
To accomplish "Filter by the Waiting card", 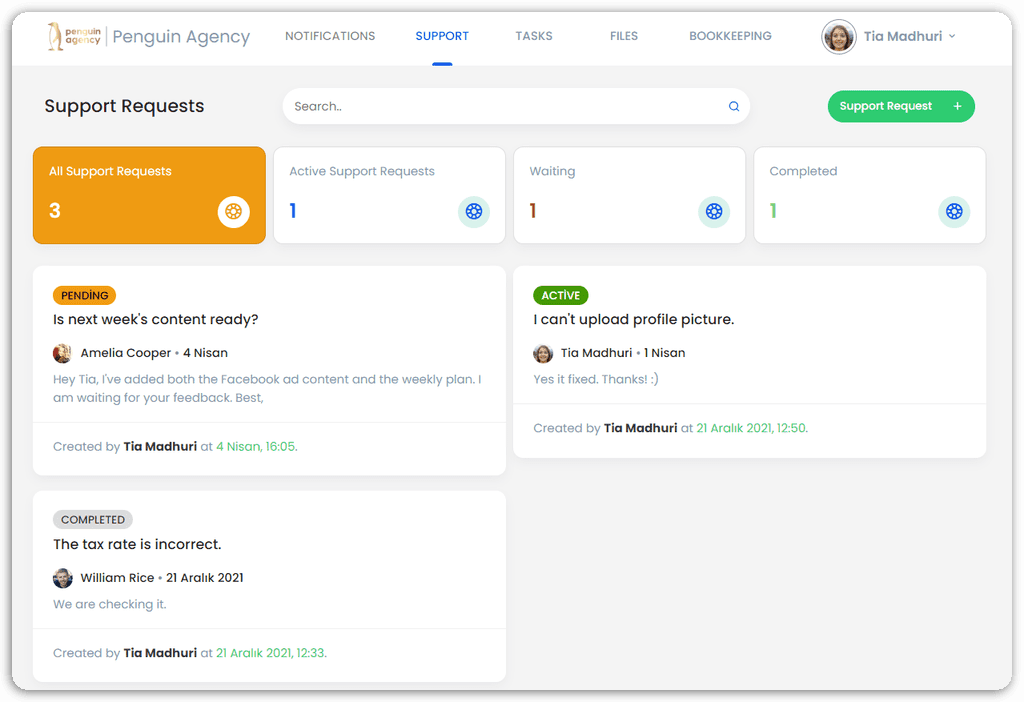I will (630, 195).
